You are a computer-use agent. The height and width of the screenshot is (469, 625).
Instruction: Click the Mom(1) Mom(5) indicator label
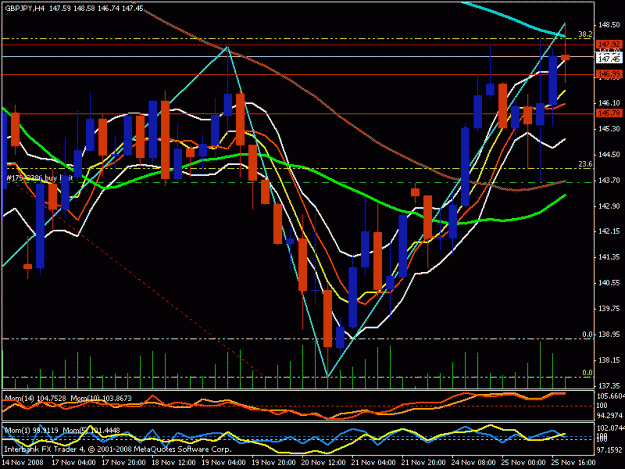point(62,430)
